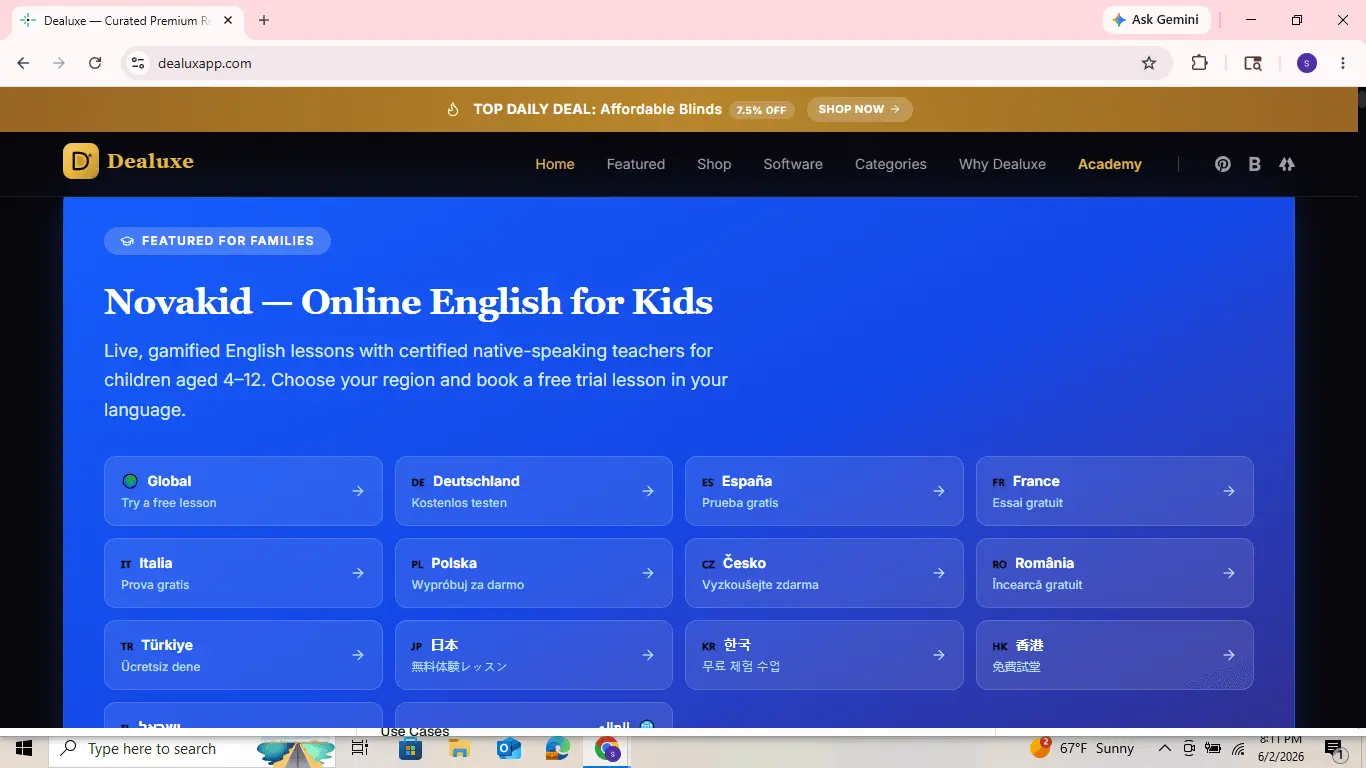Click the page vertical scrollbar thumb
The image size is (1366, 768).
[x=1361, y=100]
